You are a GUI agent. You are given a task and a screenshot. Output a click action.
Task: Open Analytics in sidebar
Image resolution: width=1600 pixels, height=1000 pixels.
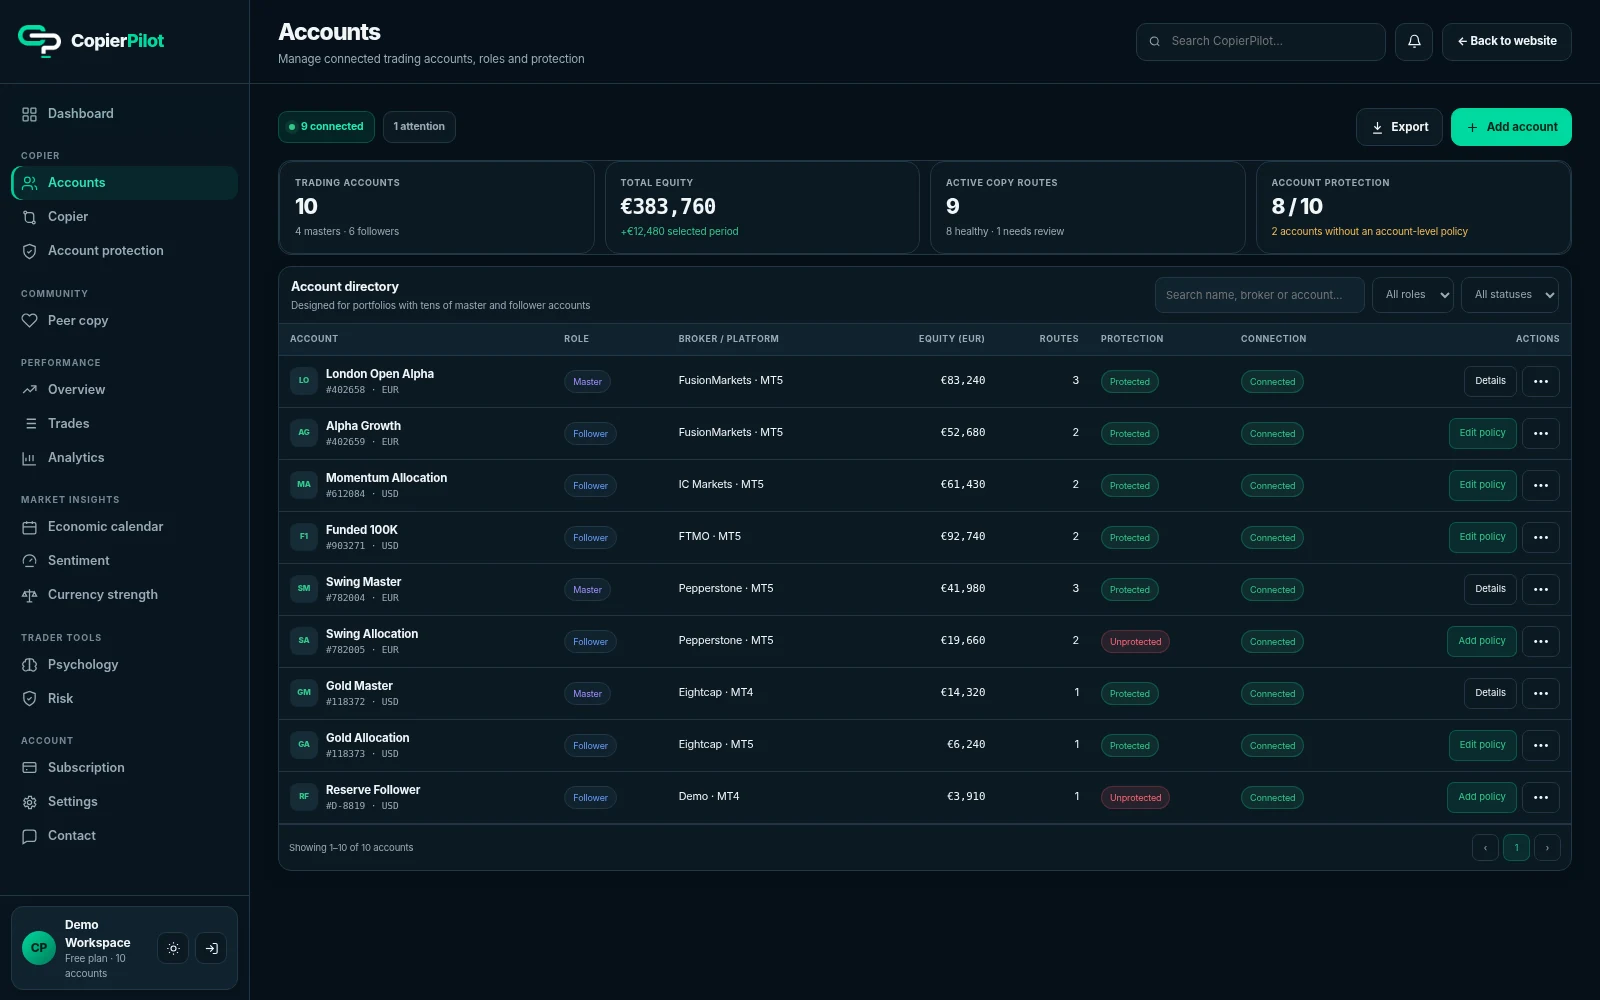pyautogui.click(x=124, y=458)
